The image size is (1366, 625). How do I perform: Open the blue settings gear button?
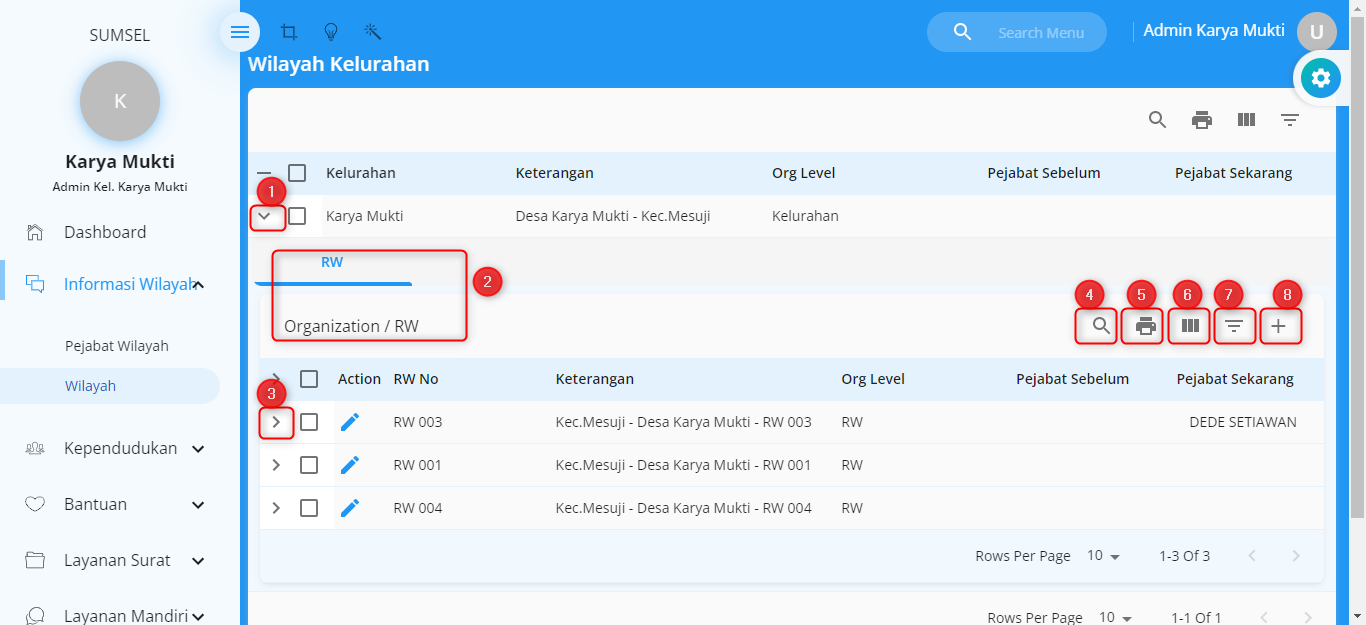point(1320,78)
